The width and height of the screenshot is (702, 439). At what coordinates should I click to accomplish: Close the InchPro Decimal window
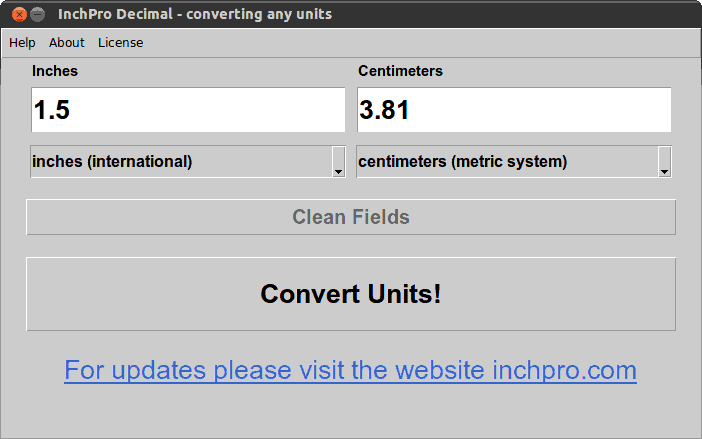point(17,14)
